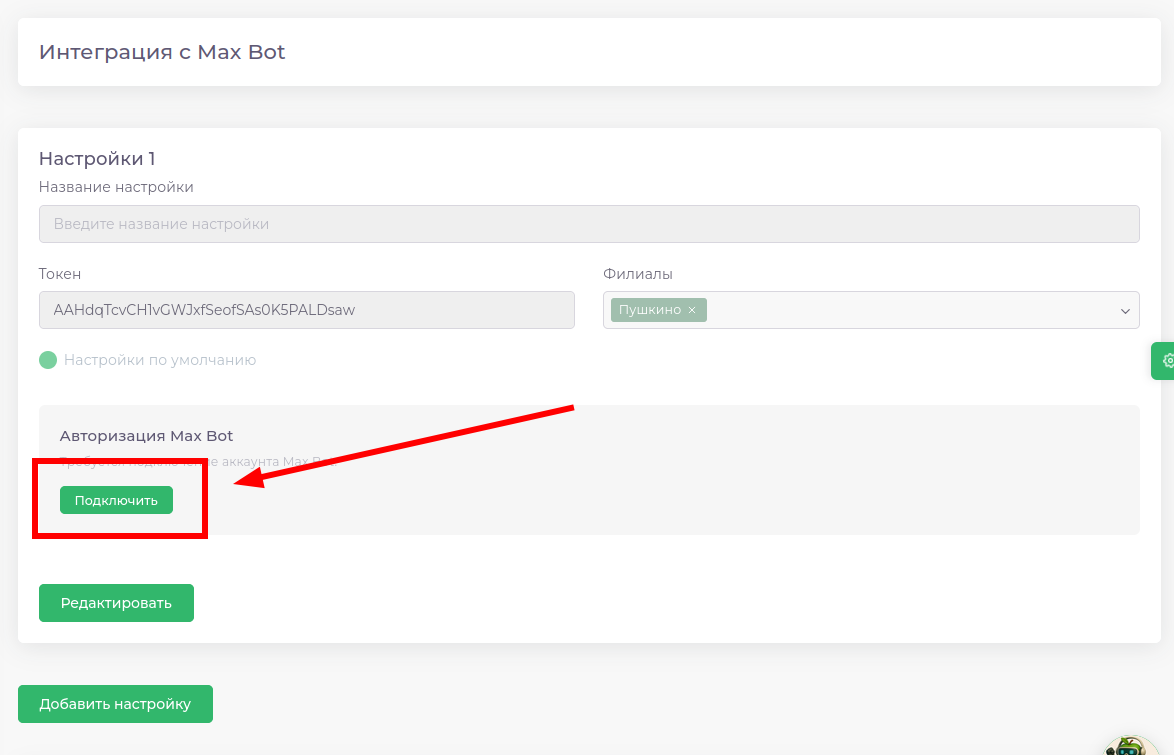Toggle the Настройки по умолчанию green circle

coord(48,360)
